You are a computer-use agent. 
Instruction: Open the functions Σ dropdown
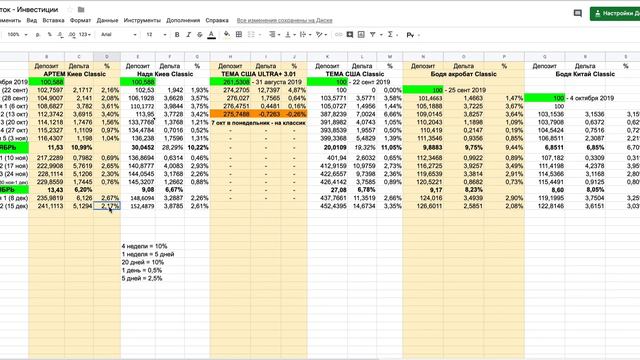point(392,35)
